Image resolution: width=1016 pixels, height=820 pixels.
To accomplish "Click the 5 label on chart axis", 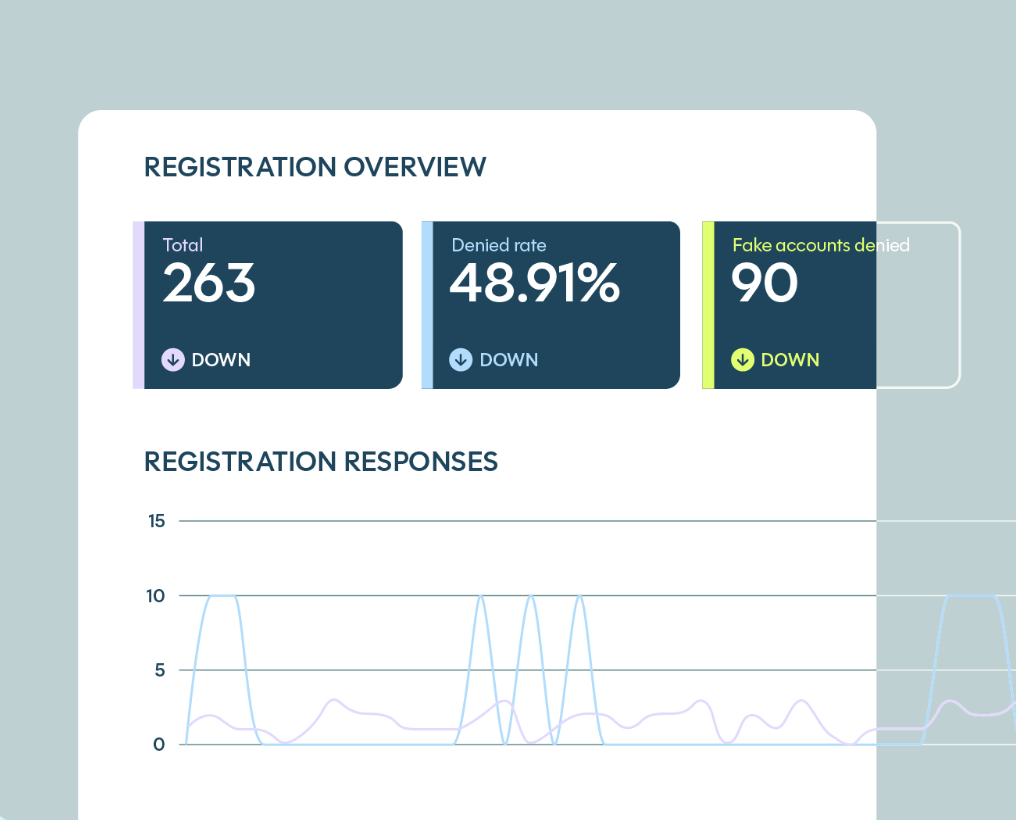I will tap(159, 670).
